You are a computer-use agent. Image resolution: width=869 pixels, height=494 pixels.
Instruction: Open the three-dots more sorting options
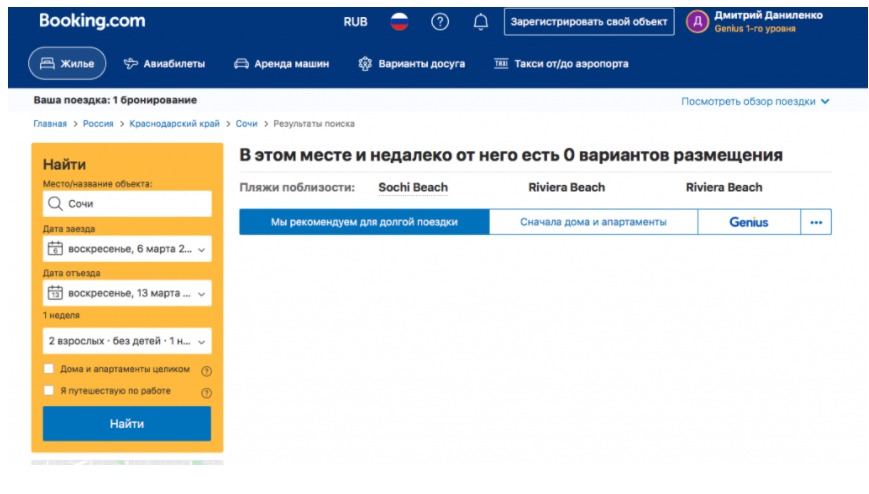coord(816,222)
